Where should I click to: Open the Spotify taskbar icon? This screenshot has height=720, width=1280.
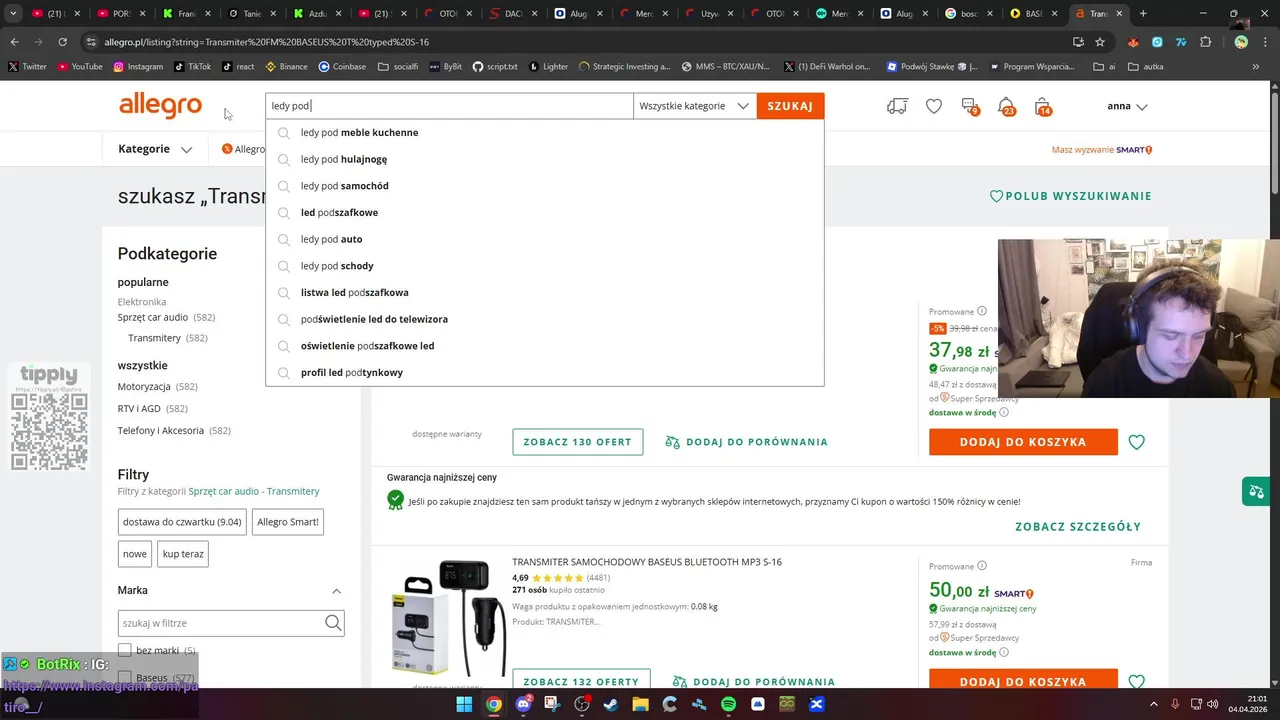point(728,704)
